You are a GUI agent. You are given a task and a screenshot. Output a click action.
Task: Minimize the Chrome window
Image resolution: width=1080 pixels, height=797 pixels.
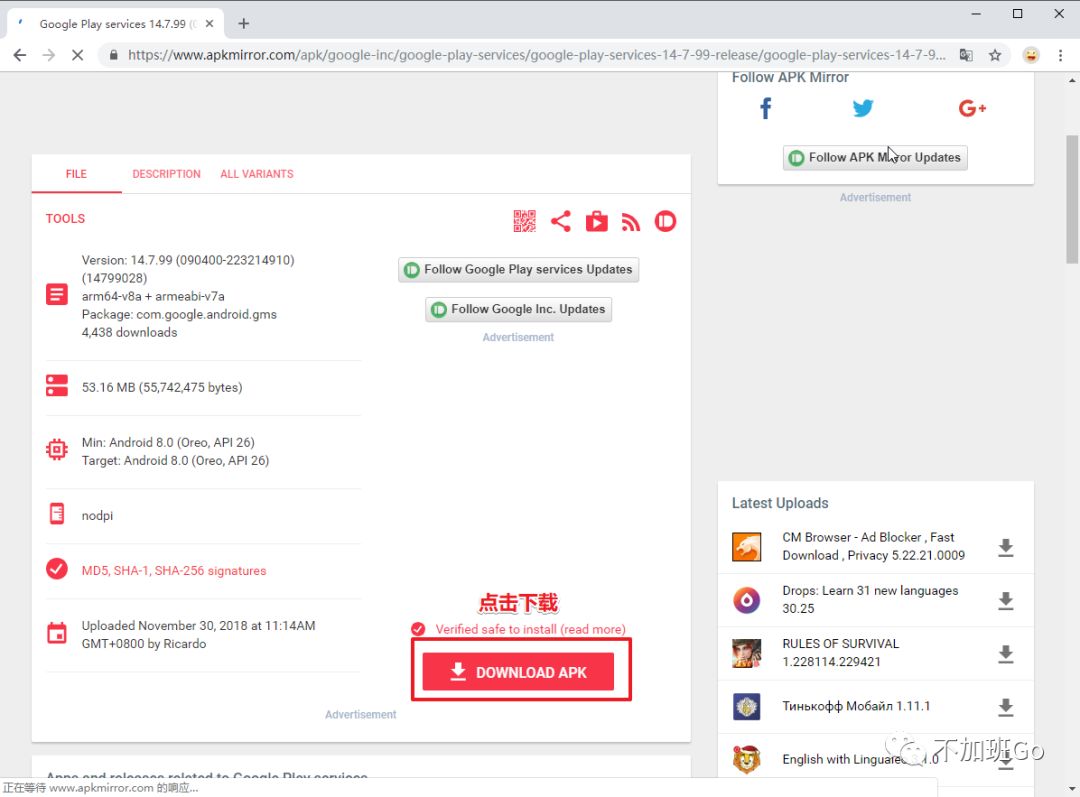(976, 14)
